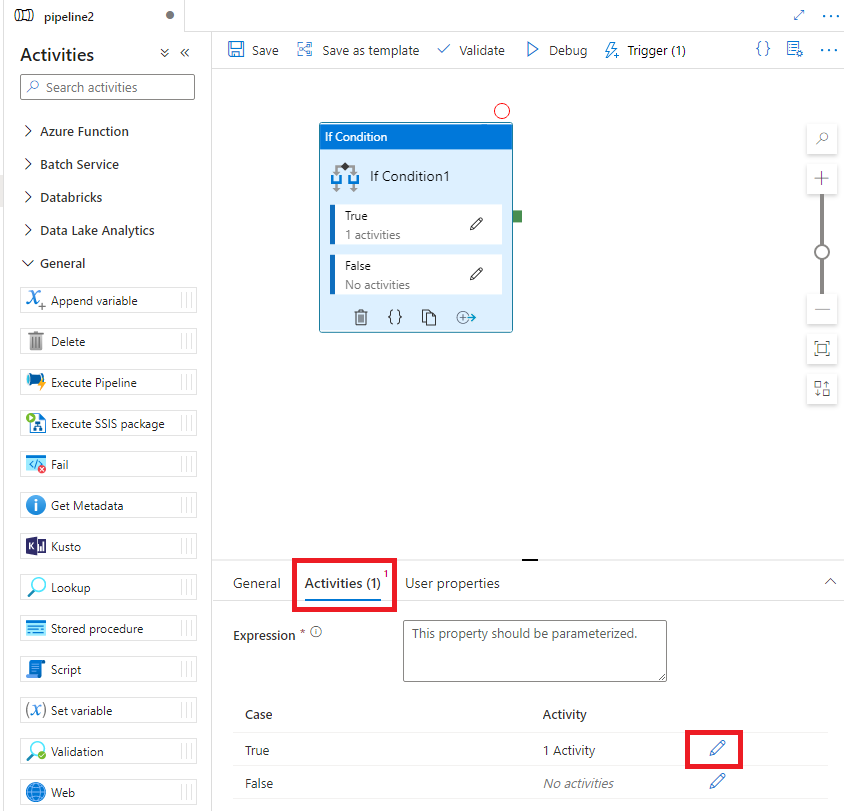Select the Execute SSIS package activity
Screen dimensions: 844x811
pos(108,423)
